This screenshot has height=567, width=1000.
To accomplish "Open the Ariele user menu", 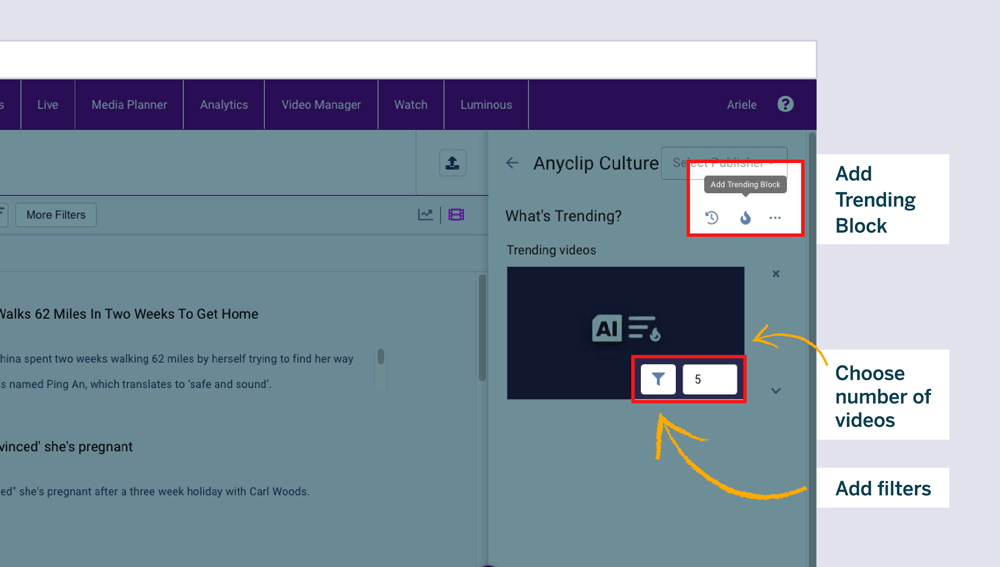I will tap(742, 105).
